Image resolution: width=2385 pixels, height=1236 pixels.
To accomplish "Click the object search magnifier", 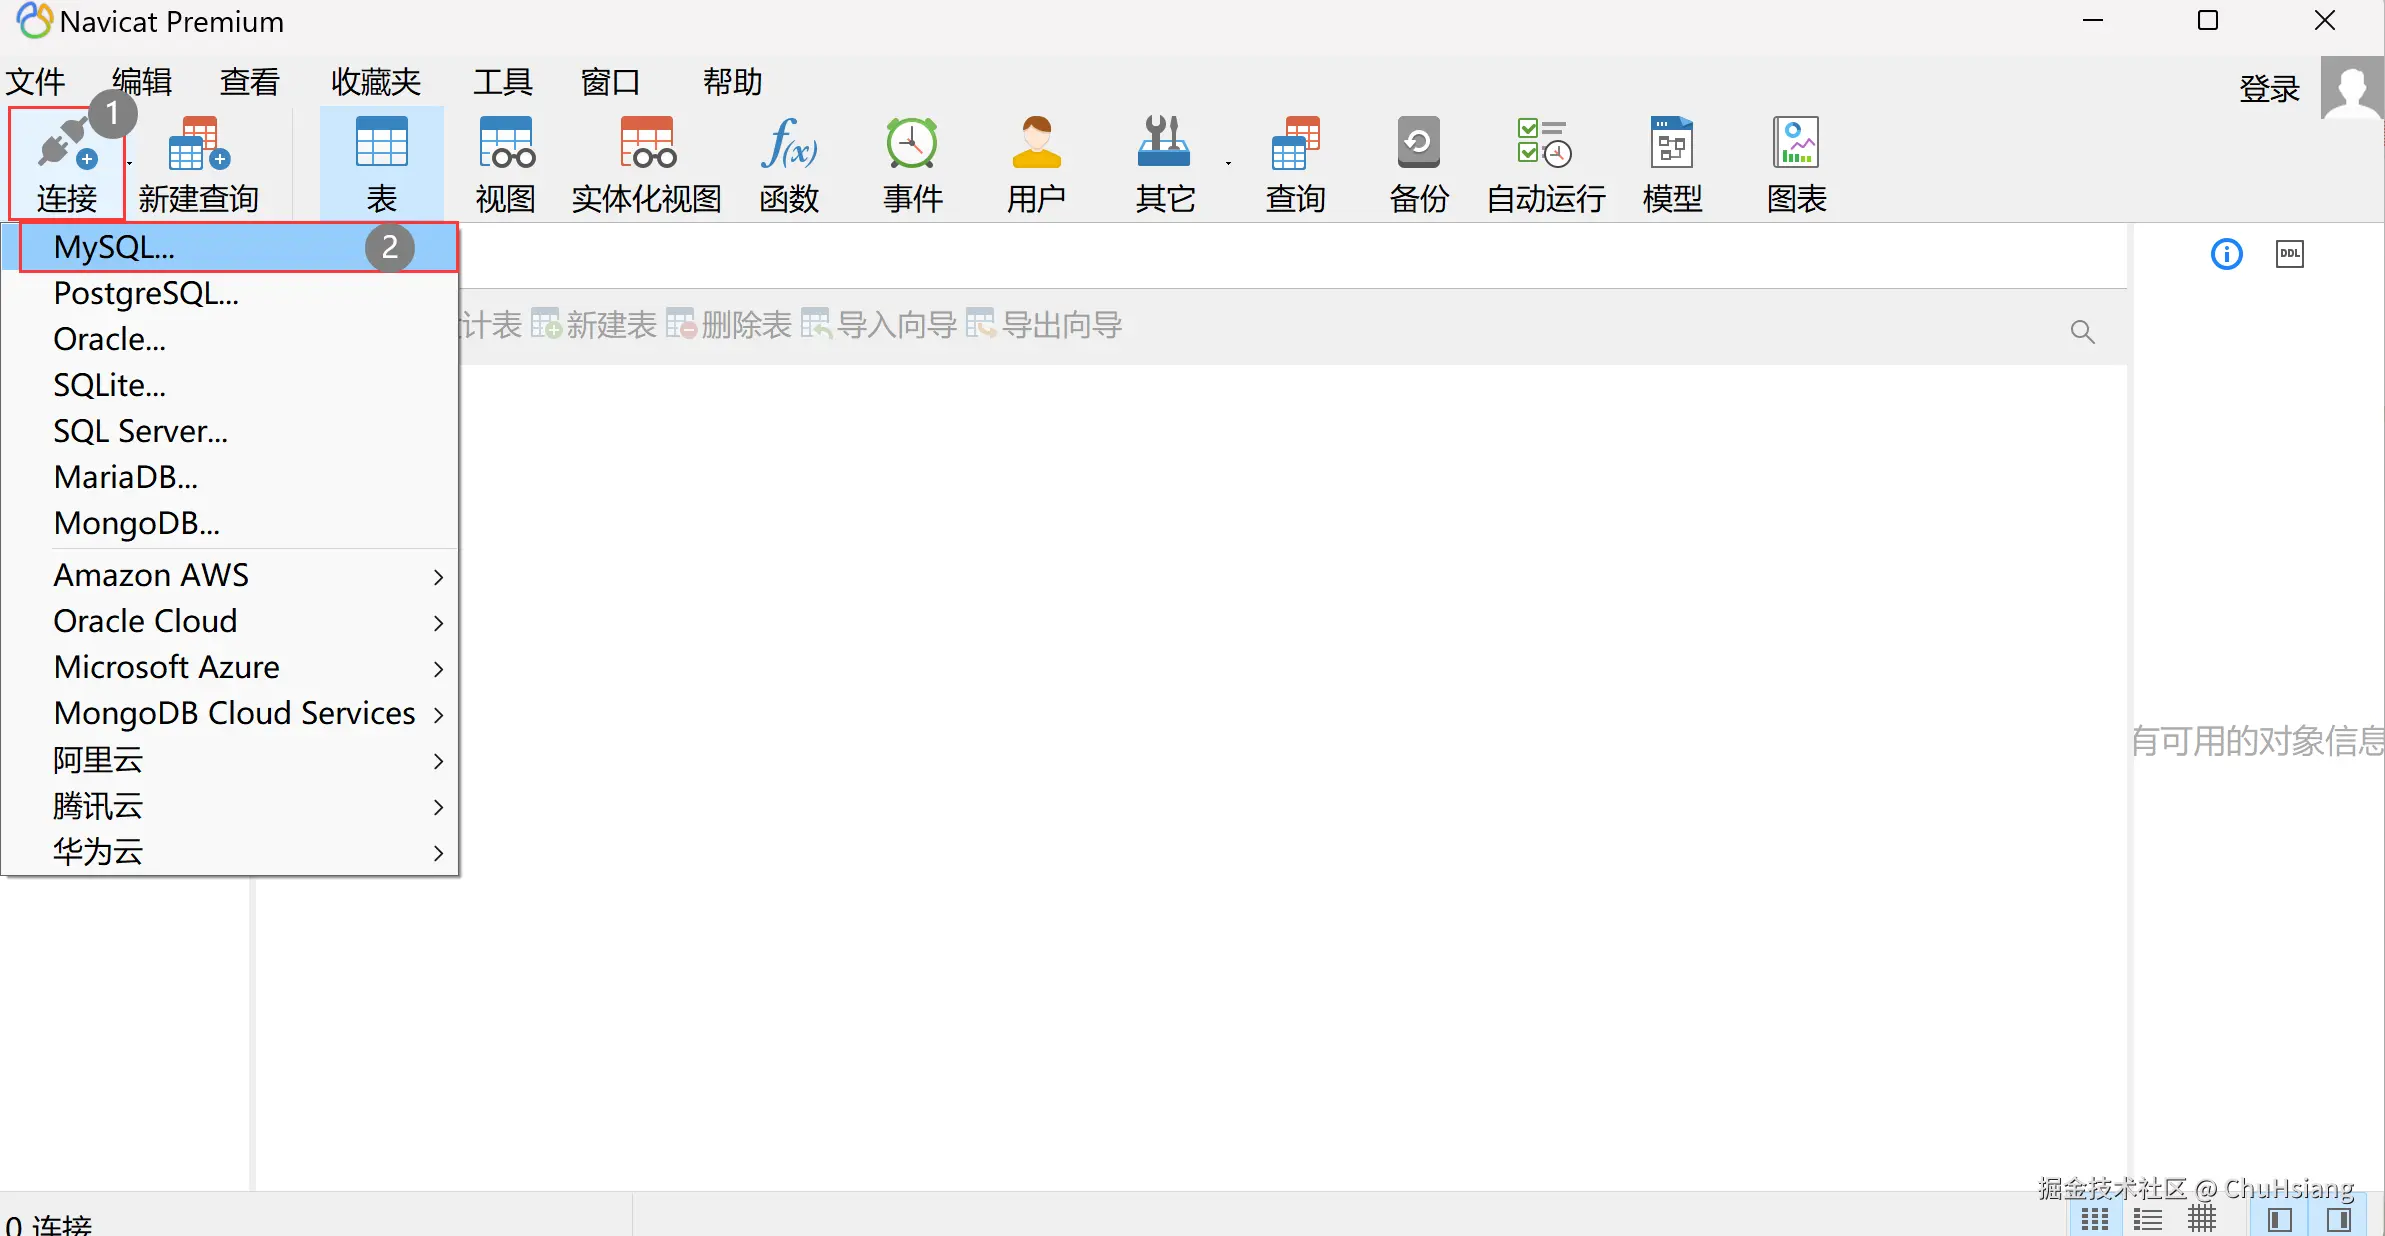I will (2082, 331).
